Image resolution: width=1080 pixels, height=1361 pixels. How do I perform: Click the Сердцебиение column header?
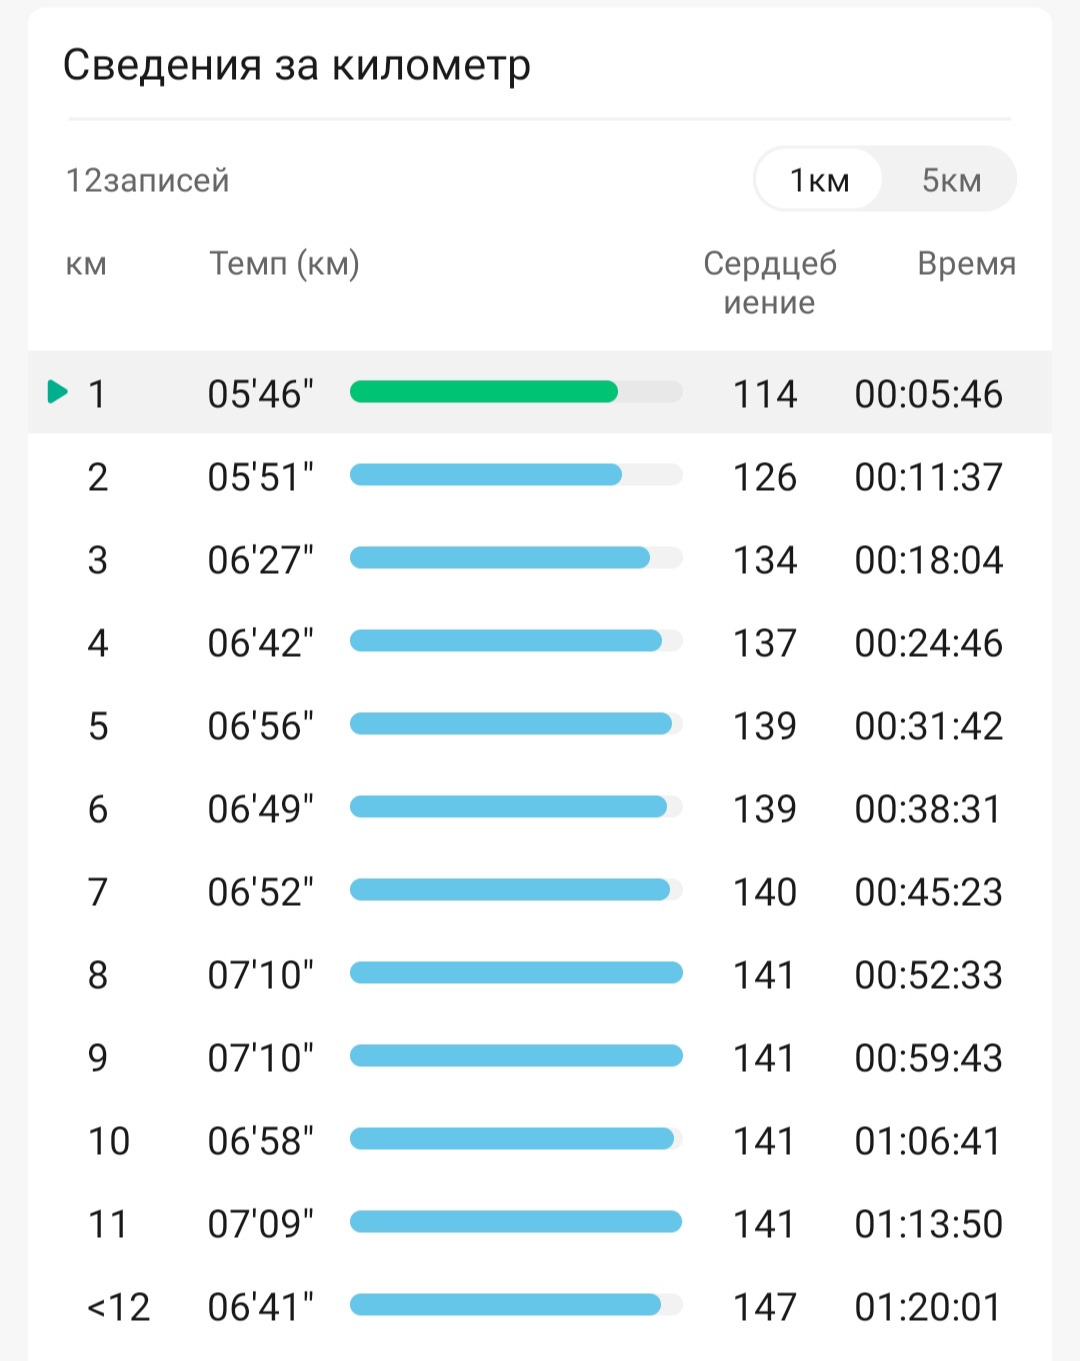pos(769,282)
